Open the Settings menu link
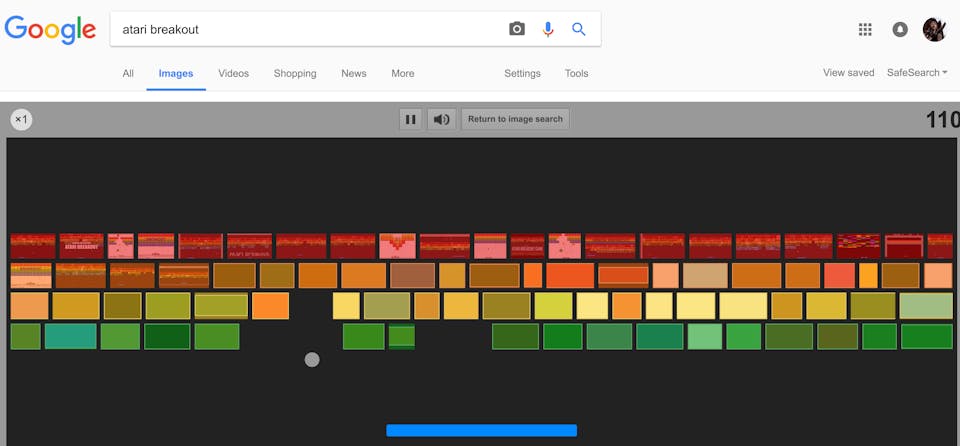This screenshot has height=446, width=960. 522,73
